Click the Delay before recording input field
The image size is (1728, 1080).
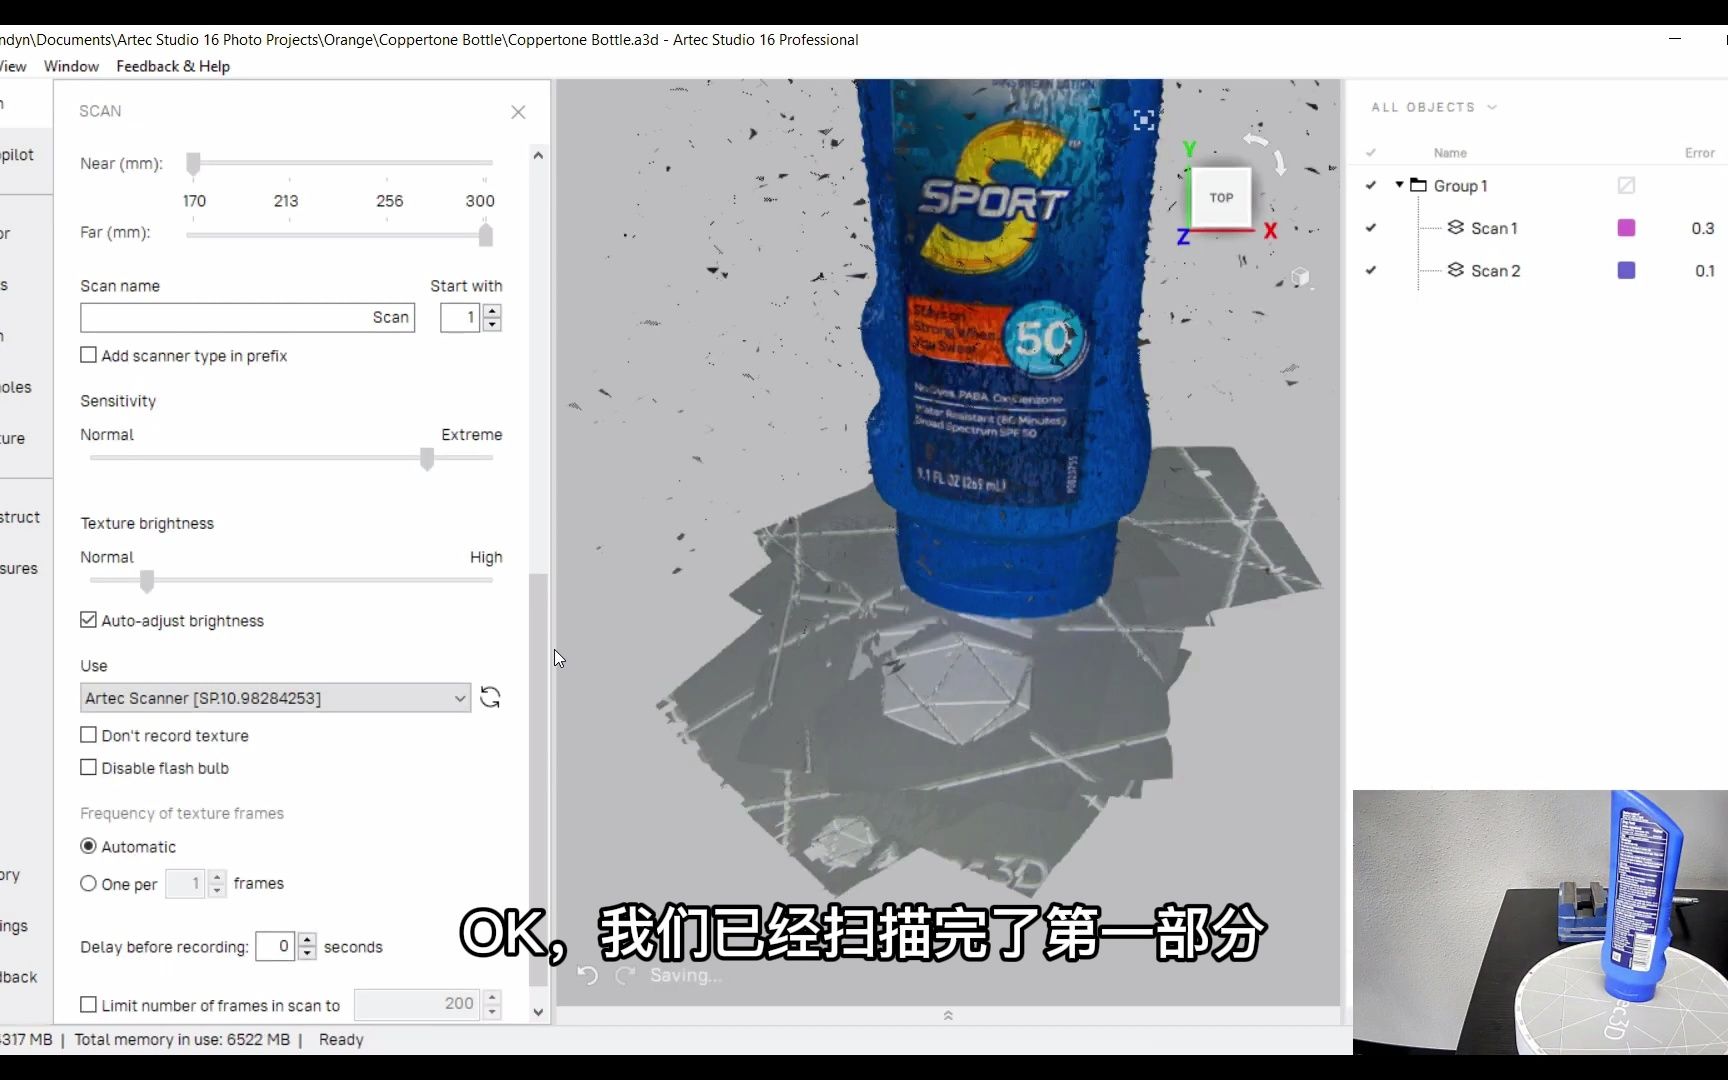tap(275, 946)
